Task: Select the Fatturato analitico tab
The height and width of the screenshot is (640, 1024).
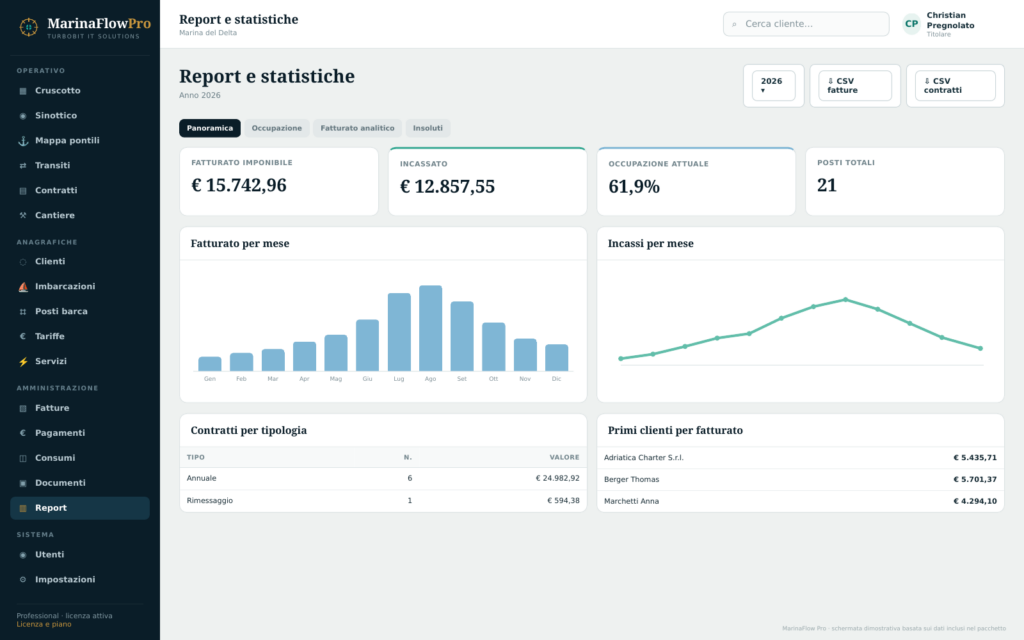Action: 357,128
